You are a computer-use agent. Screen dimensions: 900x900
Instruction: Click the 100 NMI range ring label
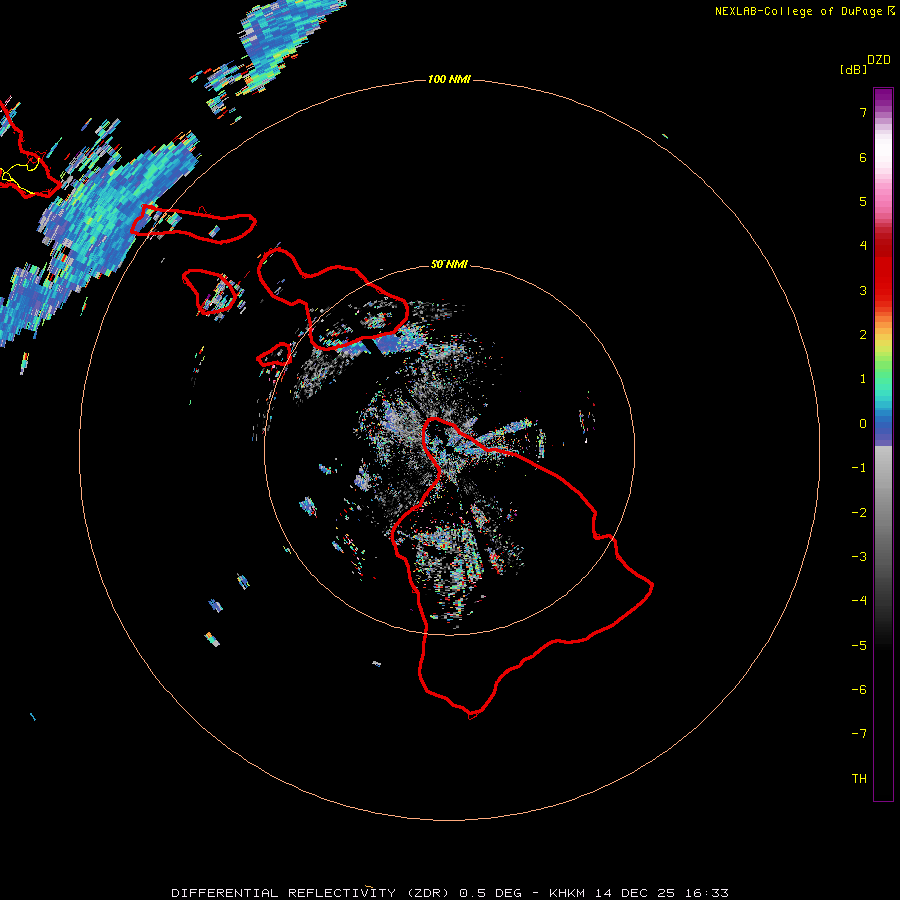[x=449, y=79]
